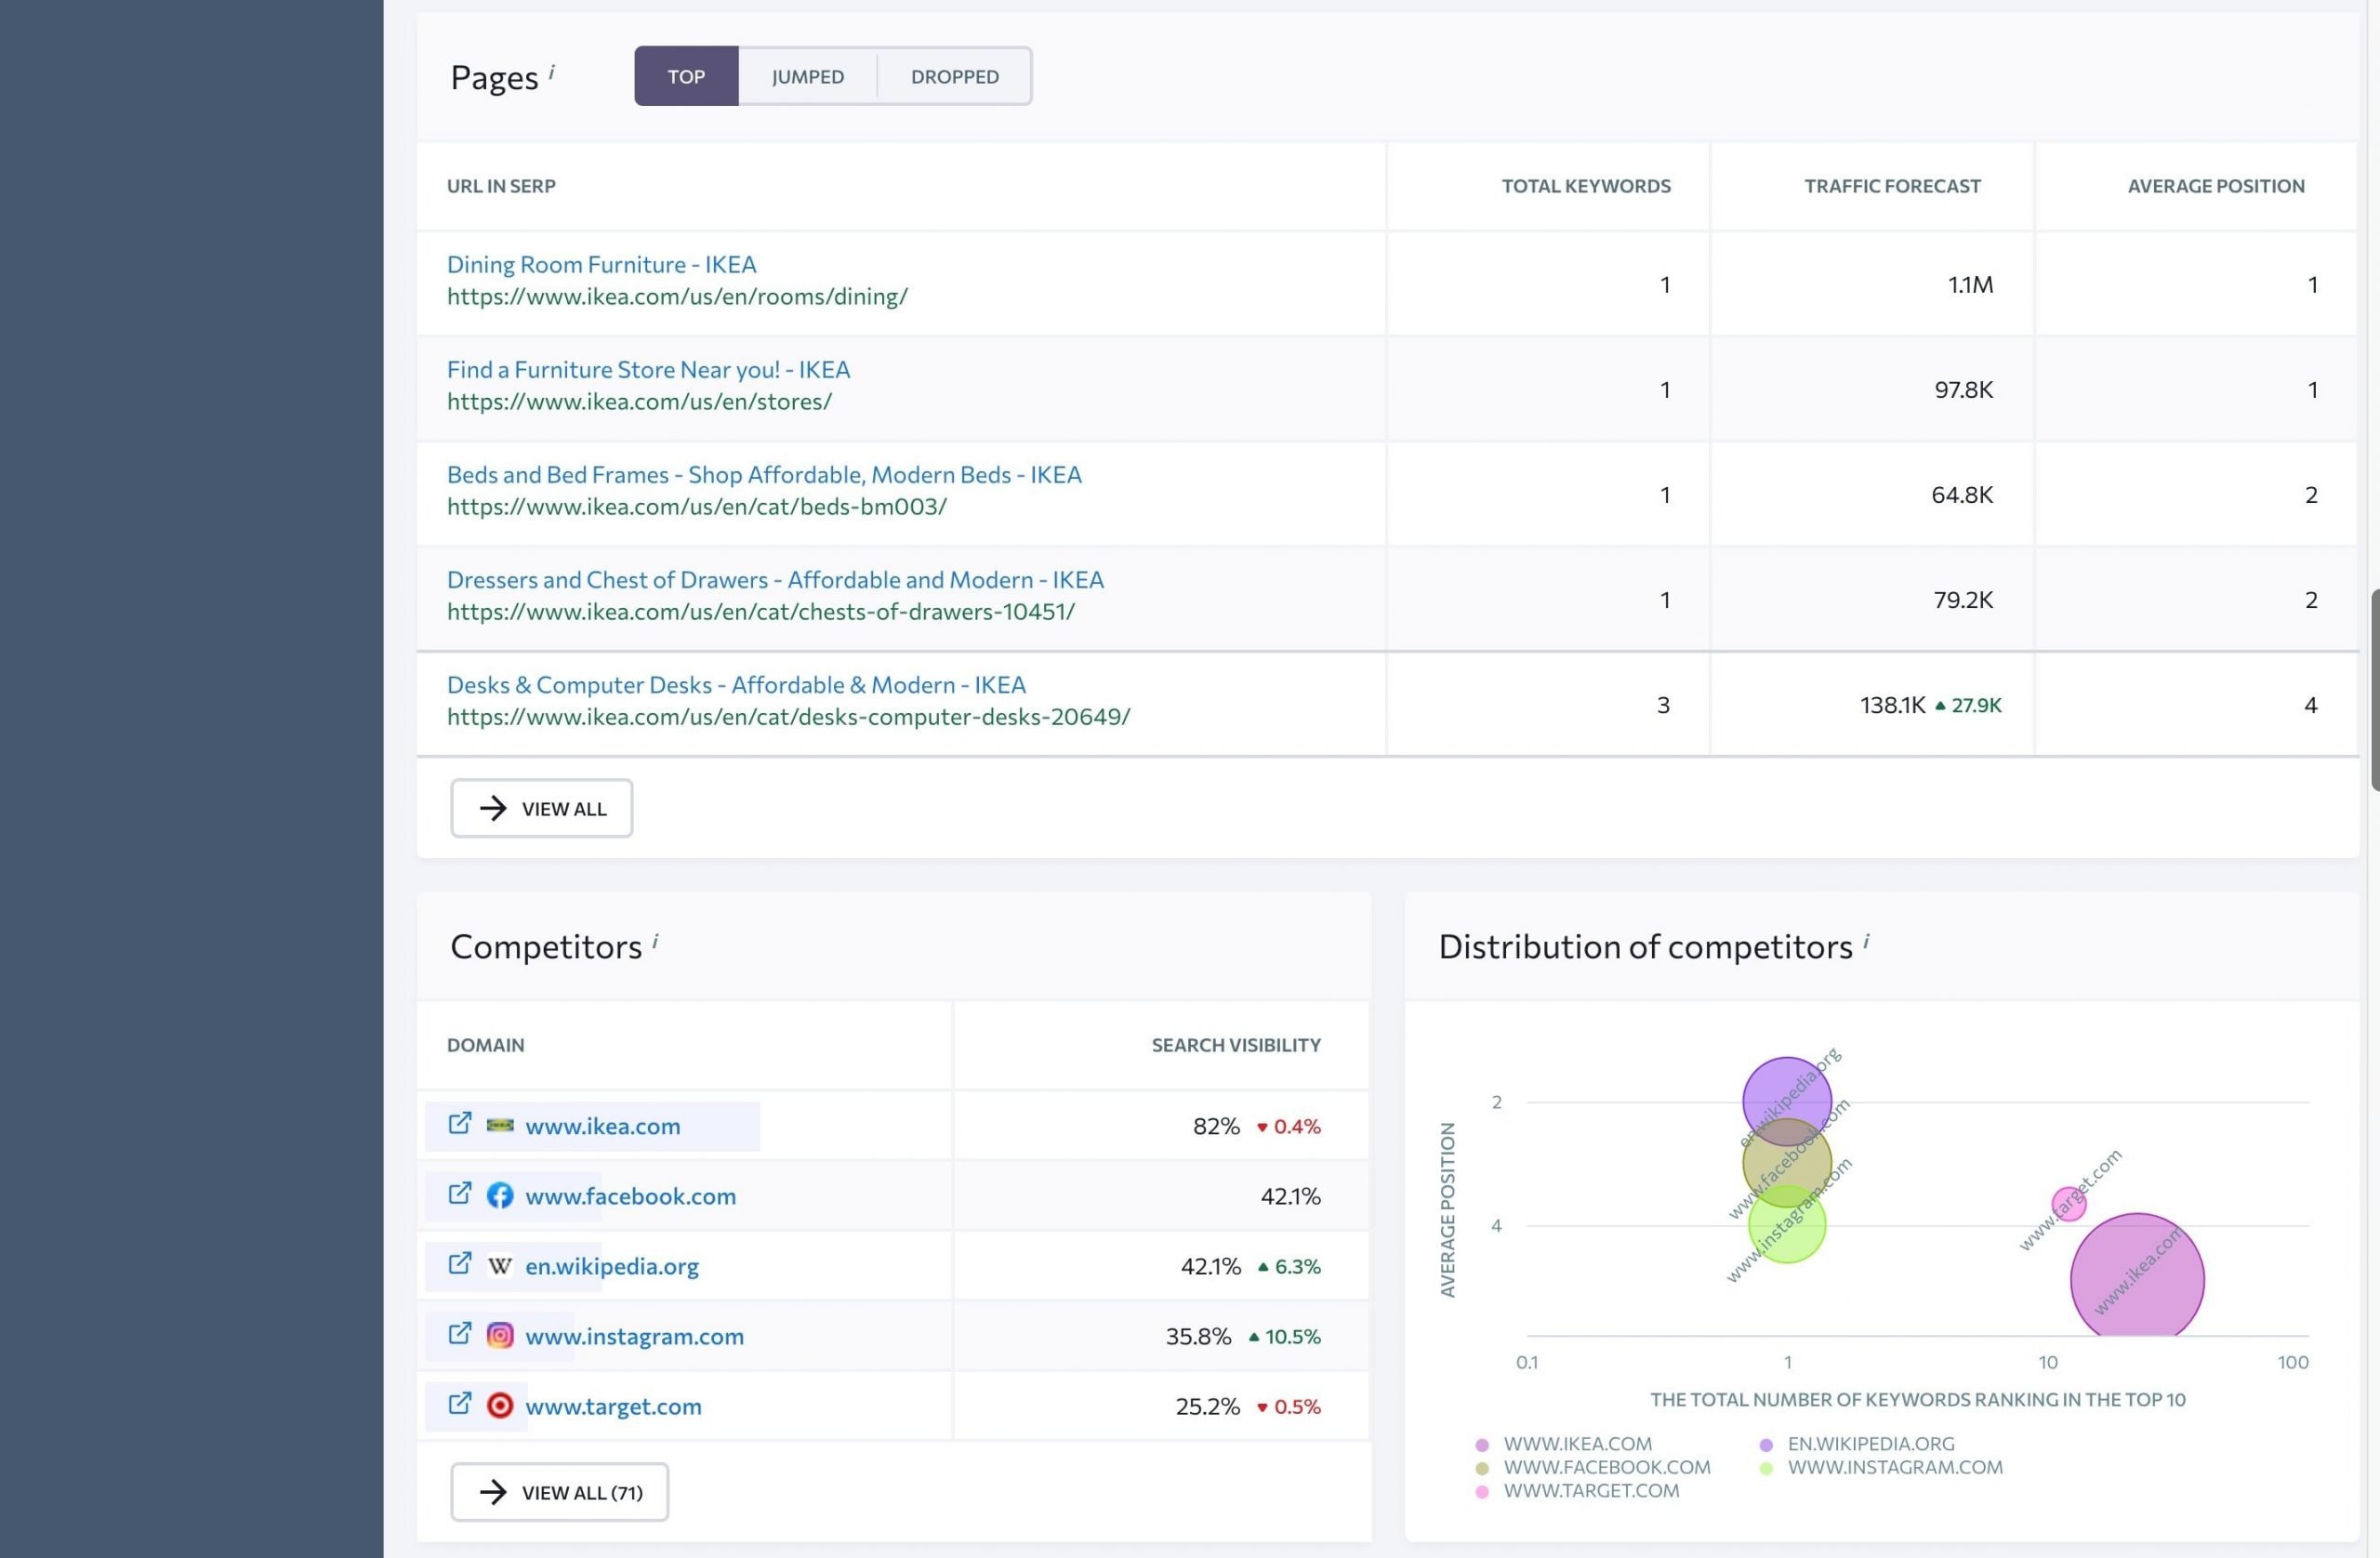Click VIEW ALL (71) competitors button
The width and height of the screenshot is (2380, 1558).
pyautogui.click(x=559, y=1492)
